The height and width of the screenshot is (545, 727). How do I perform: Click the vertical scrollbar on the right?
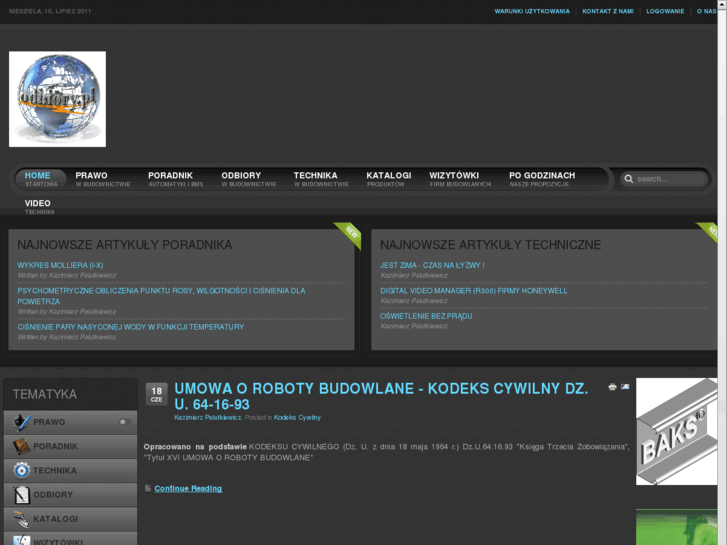722,272
